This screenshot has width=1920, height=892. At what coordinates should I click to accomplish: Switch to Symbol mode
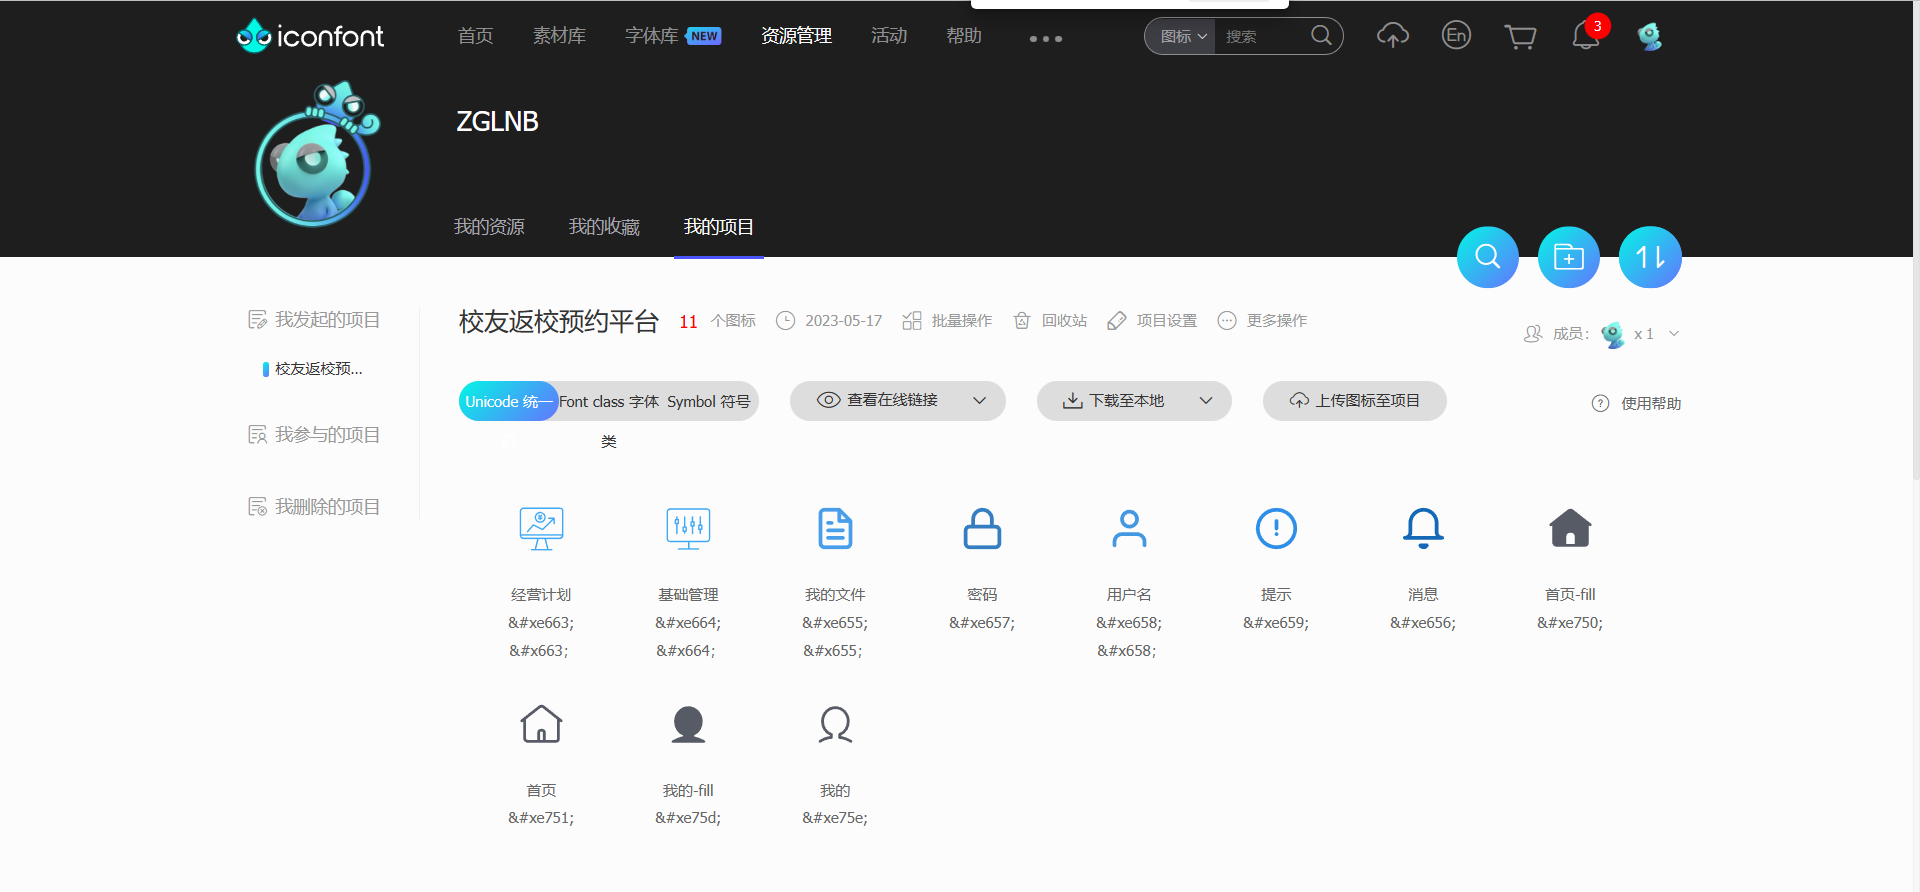pos(708,401)
